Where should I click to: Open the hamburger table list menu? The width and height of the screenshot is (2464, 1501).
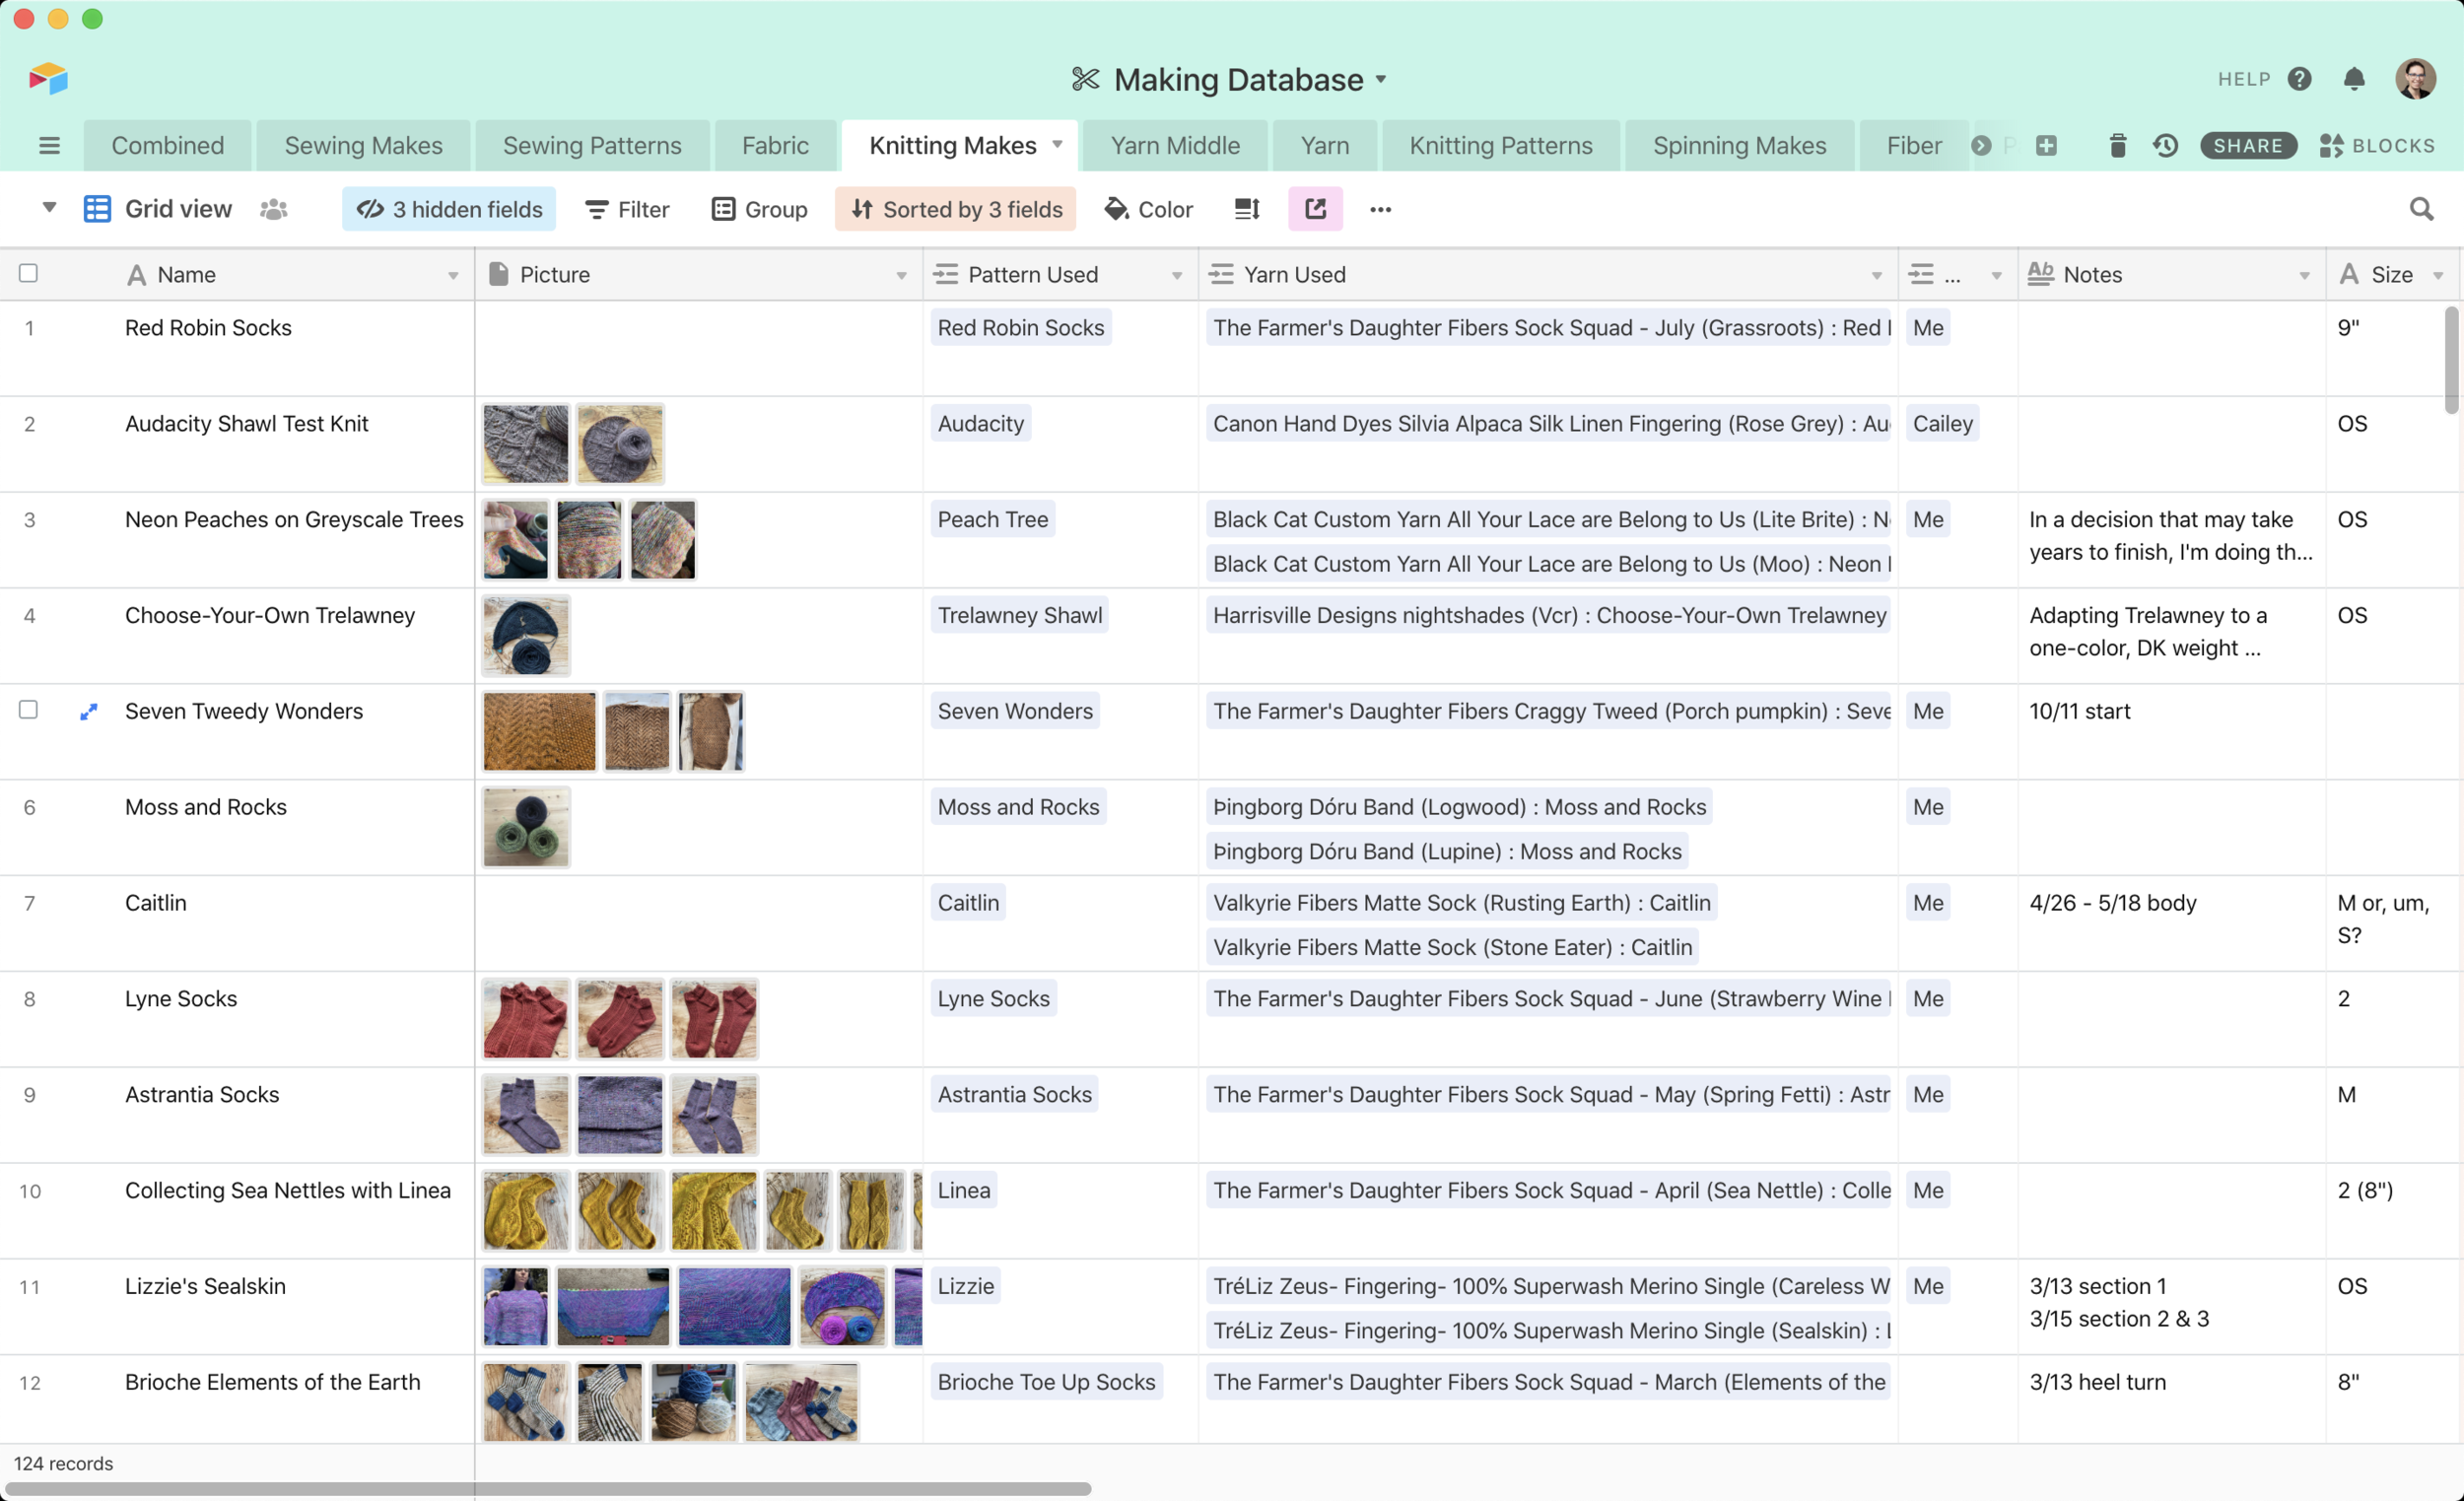(x=49, y=146)
